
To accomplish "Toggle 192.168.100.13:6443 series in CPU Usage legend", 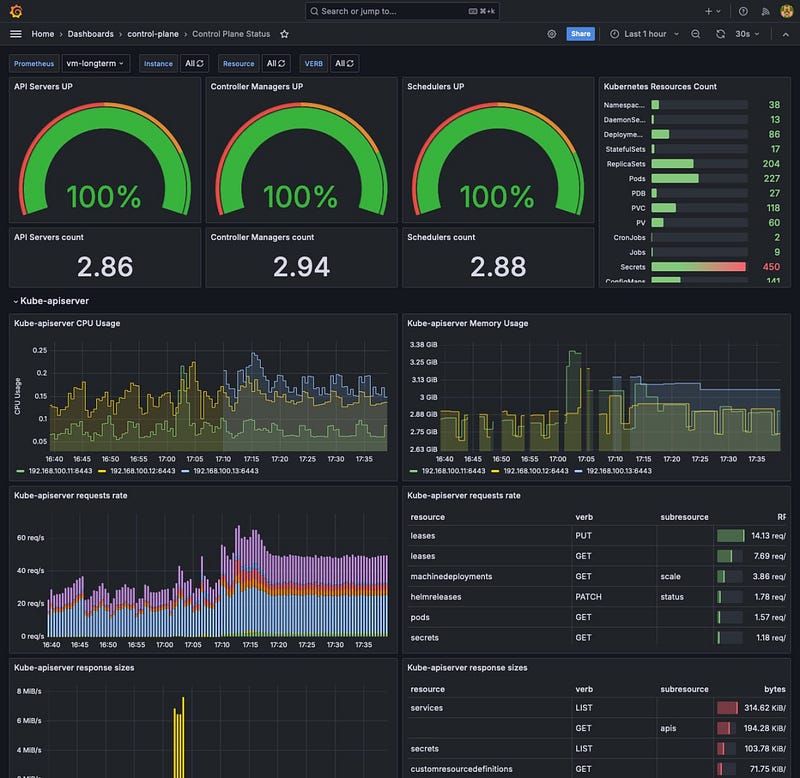I will (x=226, y=471).
